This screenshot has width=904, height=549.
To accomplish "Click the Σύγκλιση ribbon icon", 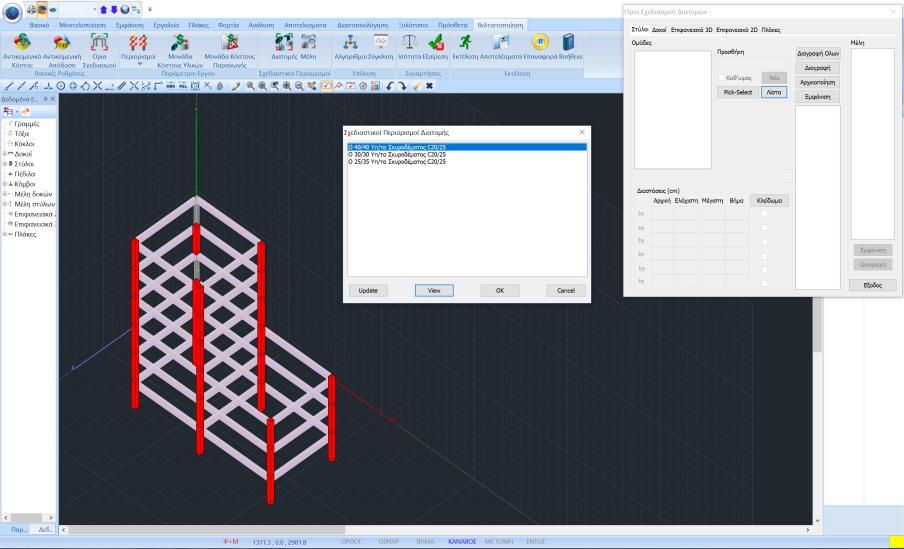I will click(381, 43).
